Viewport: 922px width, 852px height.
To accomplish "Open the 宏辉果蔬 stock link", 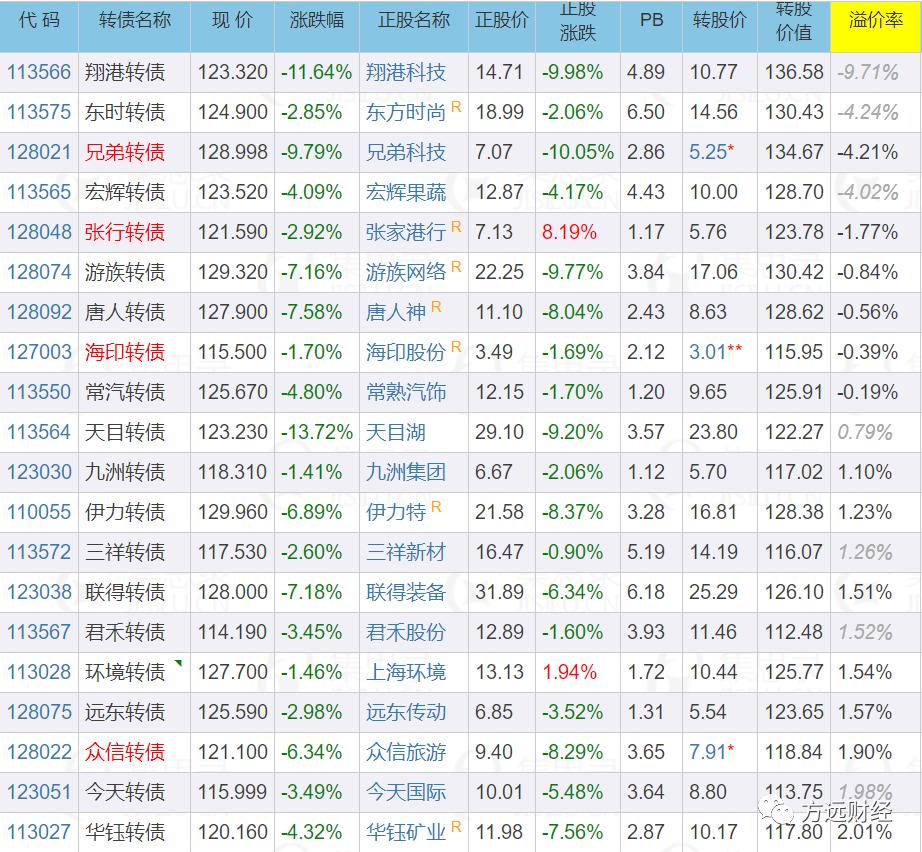I will [406, 192].
